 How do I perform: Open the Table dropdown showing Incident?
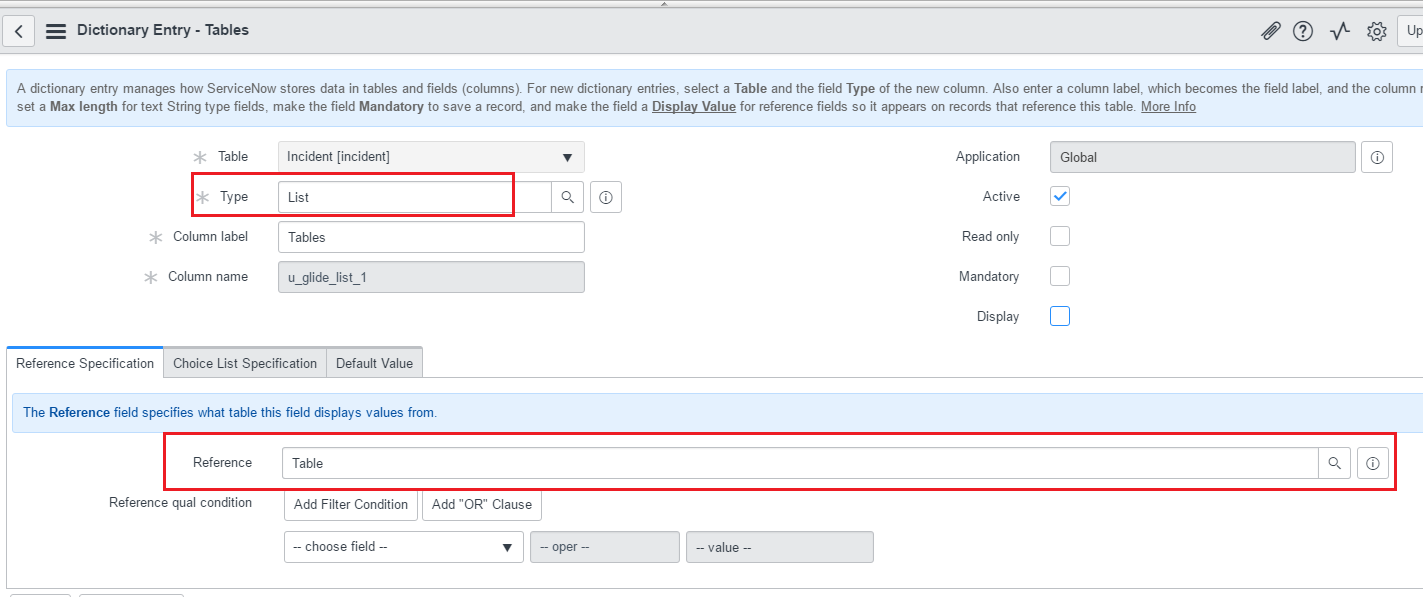click(431, 157)
